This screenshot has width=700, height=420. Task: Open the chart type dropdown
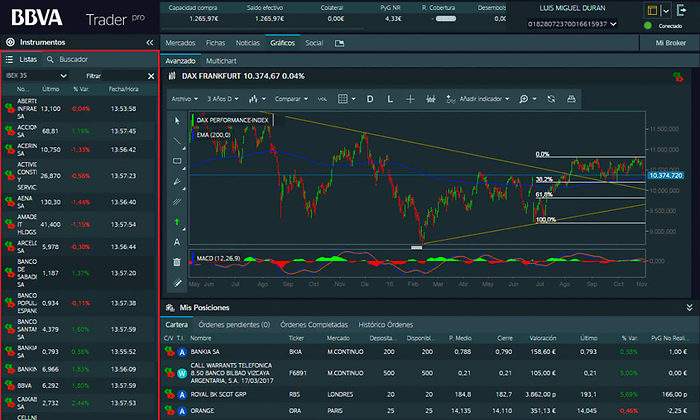[x=257, y=99]
